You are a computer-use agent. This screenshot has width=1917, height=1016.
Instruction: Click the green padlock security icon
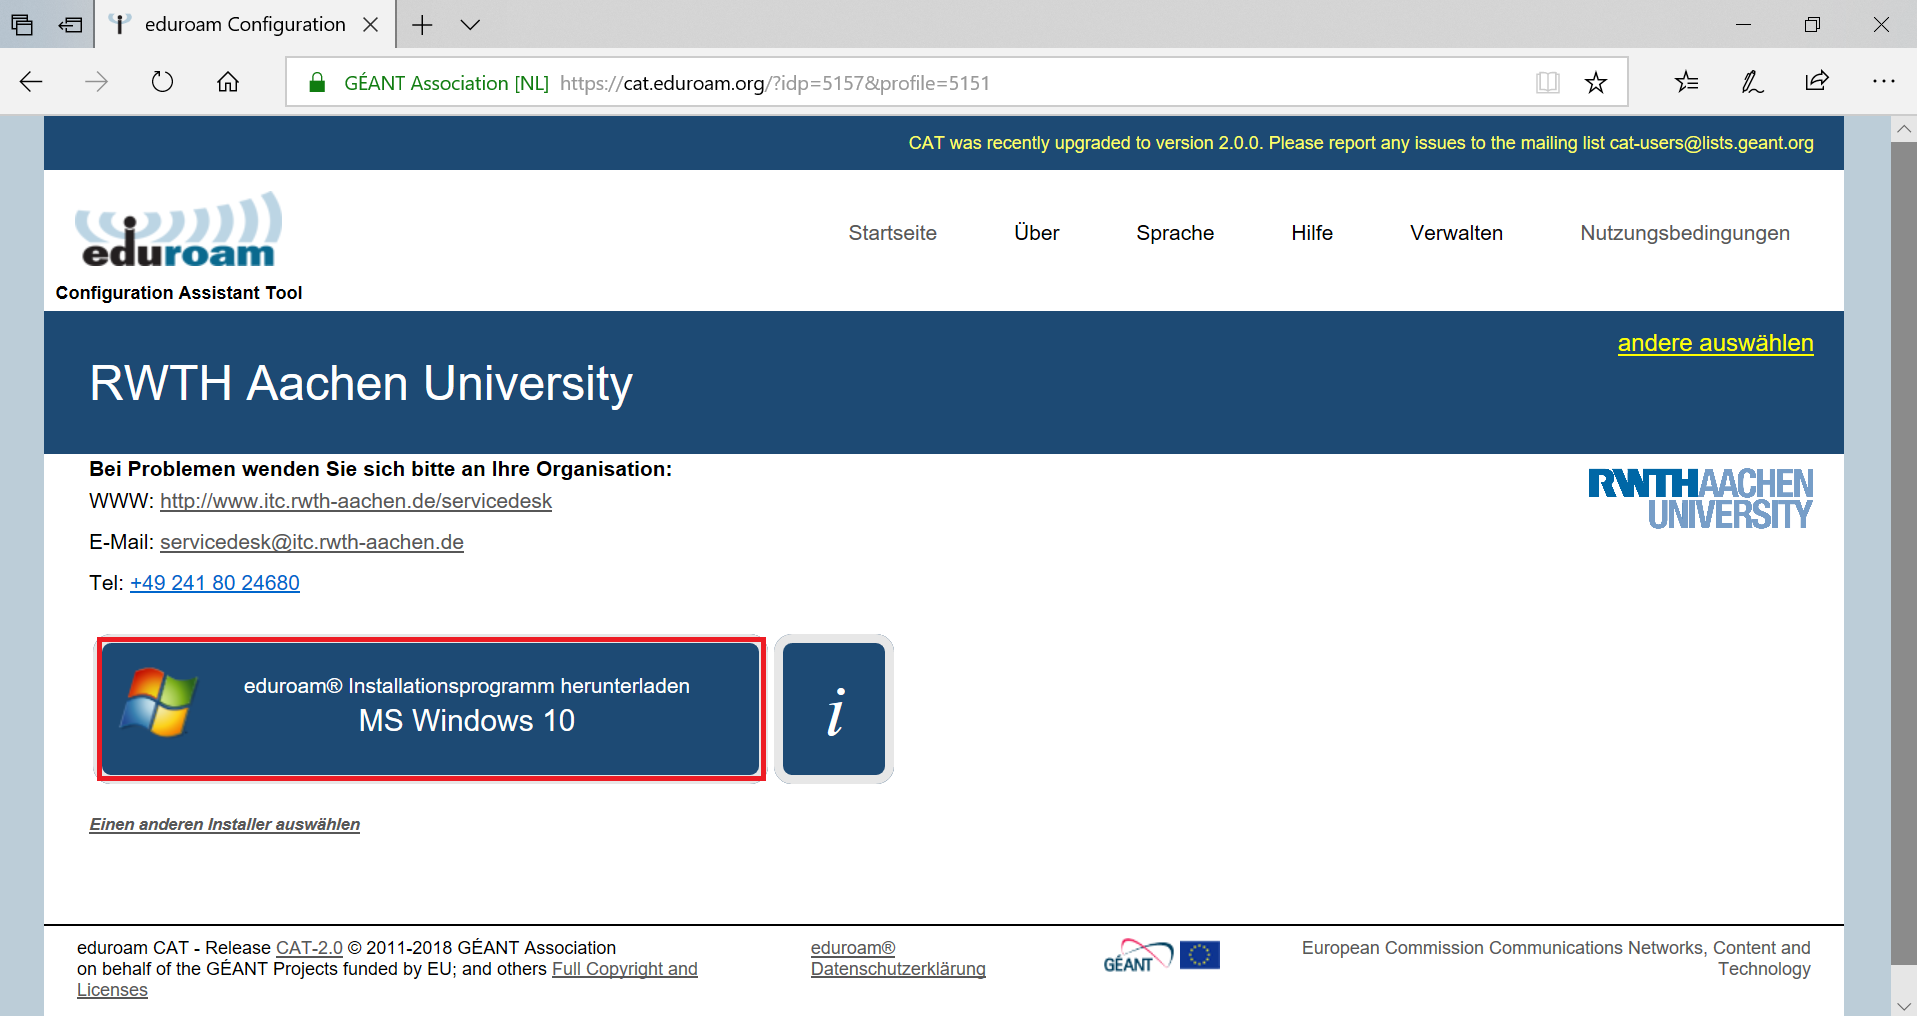[317, 83]
